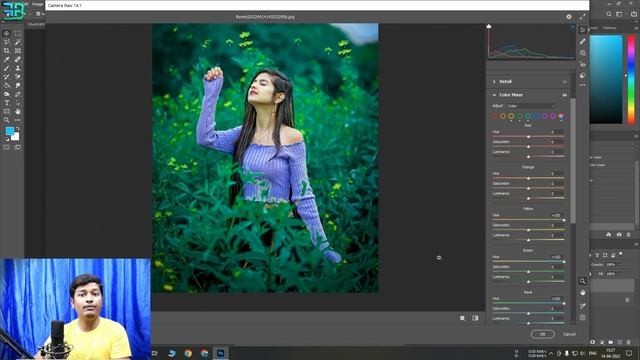Toggle the grid overlay icon in Camera Raw

(582, 317)
